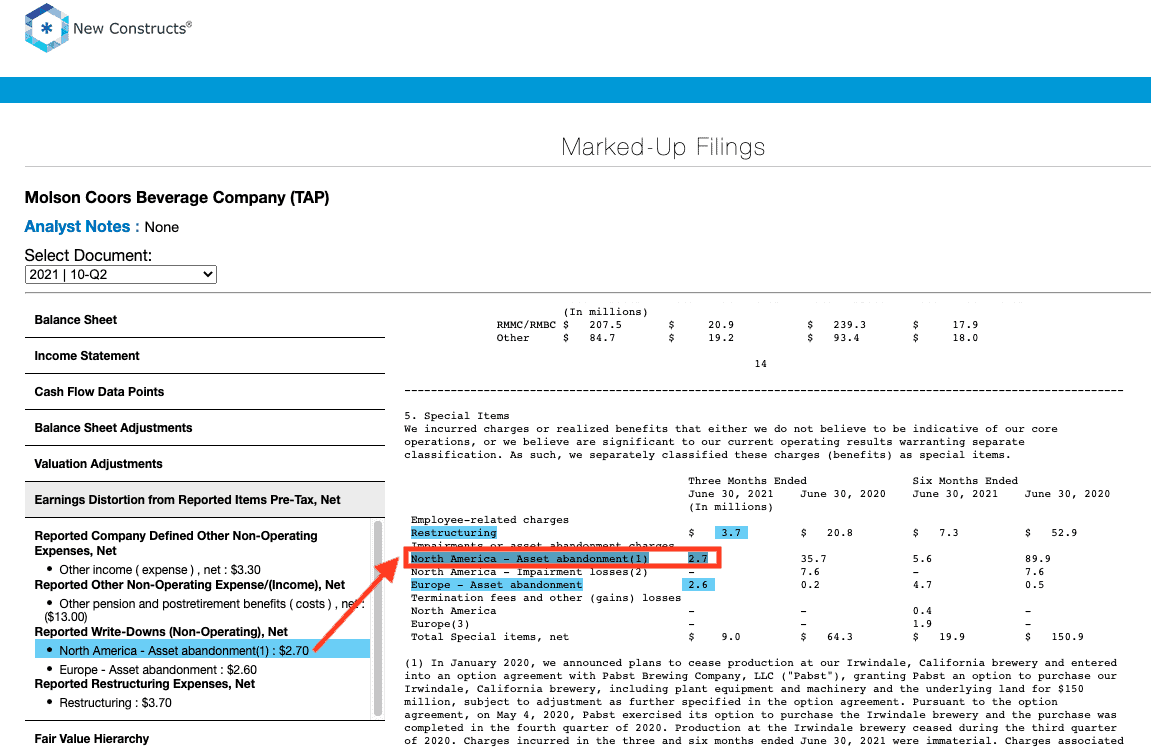Select North America Asset abandonment $2.70 item
The image size is (1151, 748).
(x=203, y=650)
